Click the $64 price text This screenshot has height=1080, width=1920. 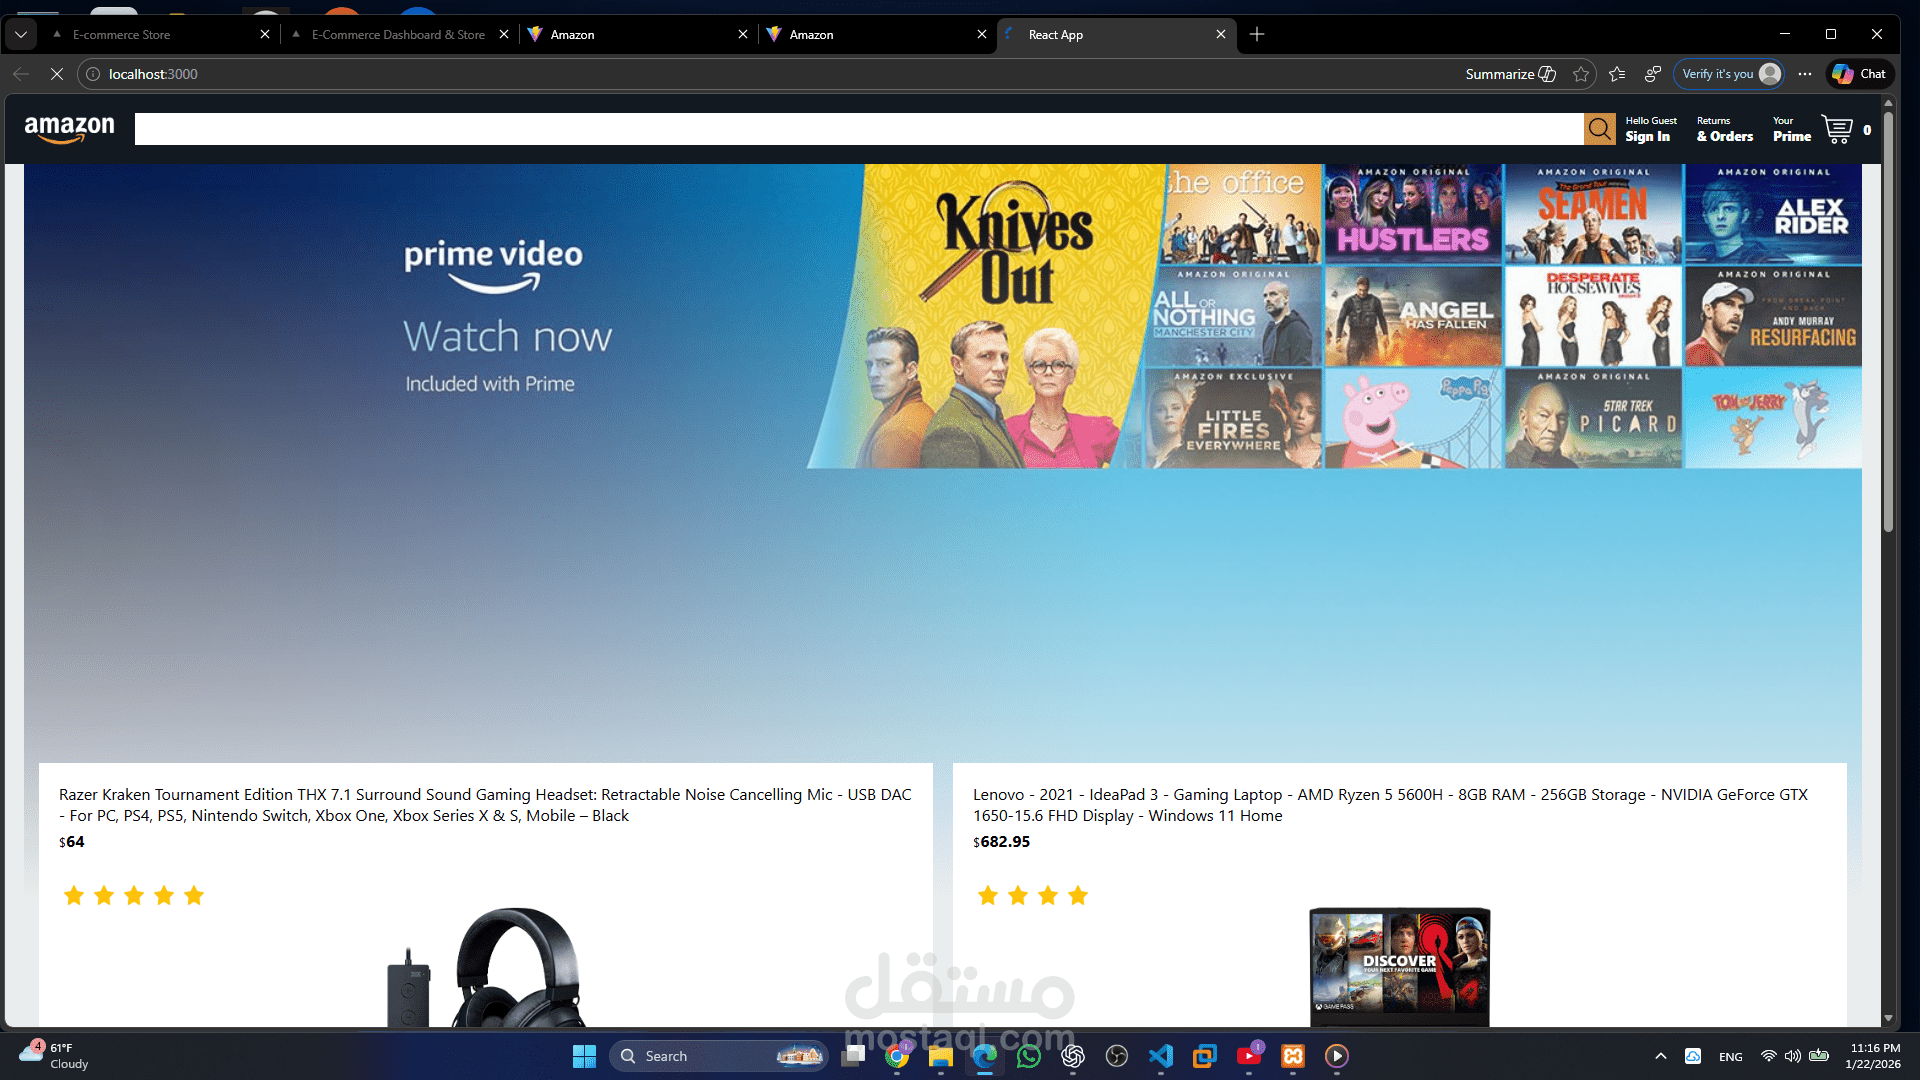click(72, 842)
